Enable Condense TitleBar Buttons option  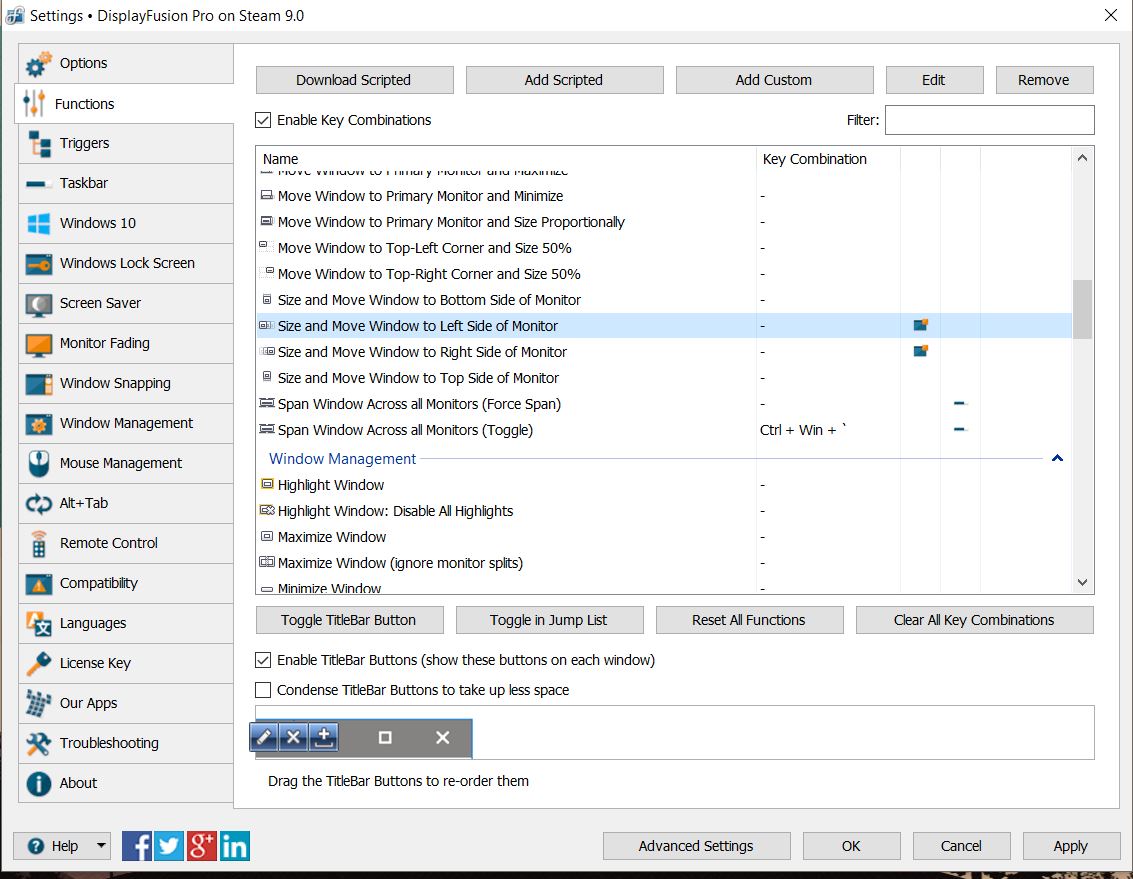[x=264, y=690]
